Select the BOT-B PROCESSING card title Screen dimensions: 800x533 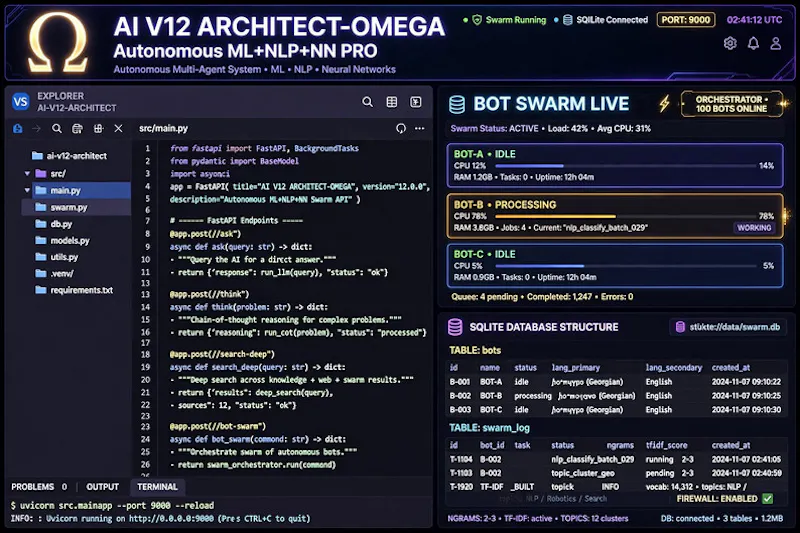505,205
